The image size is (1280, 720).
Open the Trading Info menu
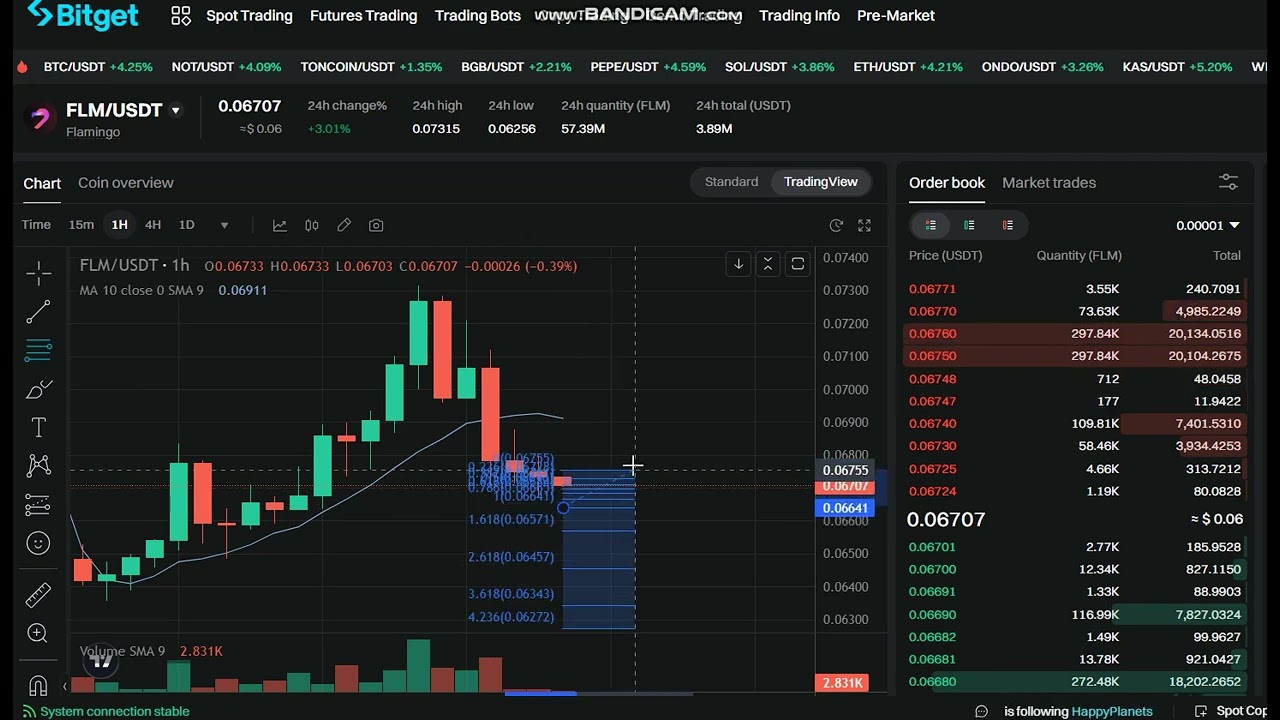click(x=799, y=16)
